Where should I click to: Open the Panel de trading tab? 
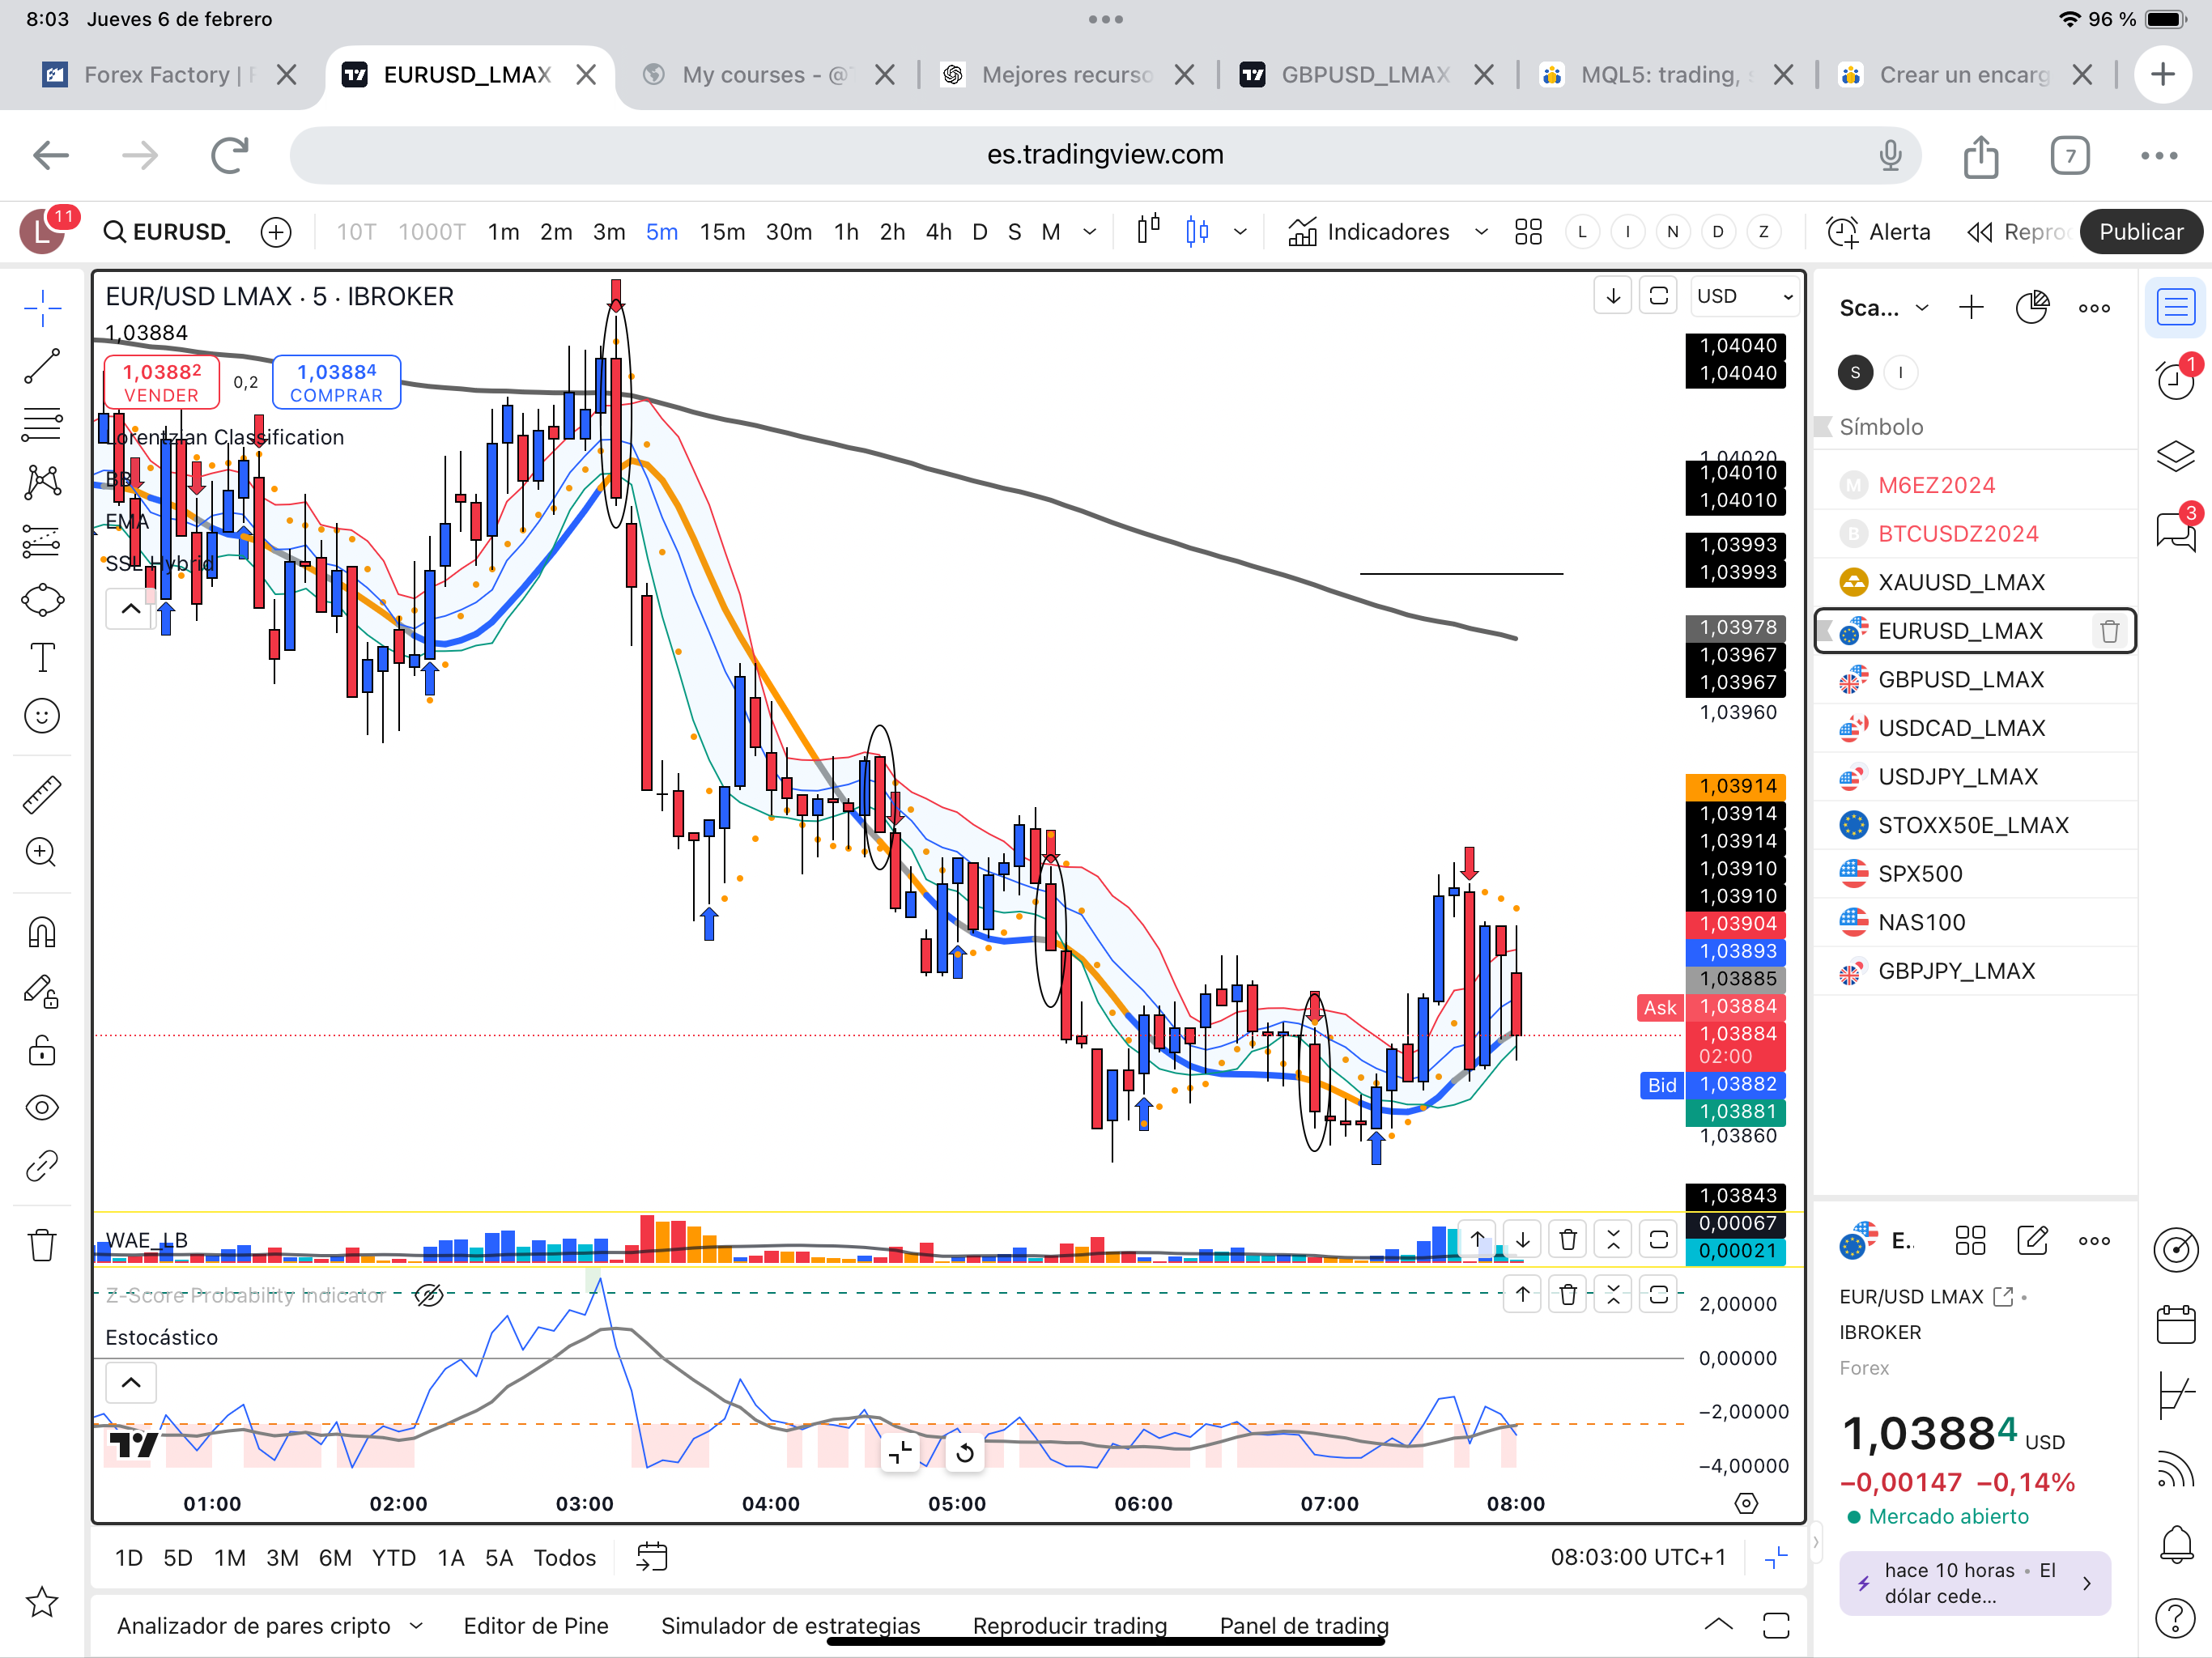[x=1304, y=1625]
